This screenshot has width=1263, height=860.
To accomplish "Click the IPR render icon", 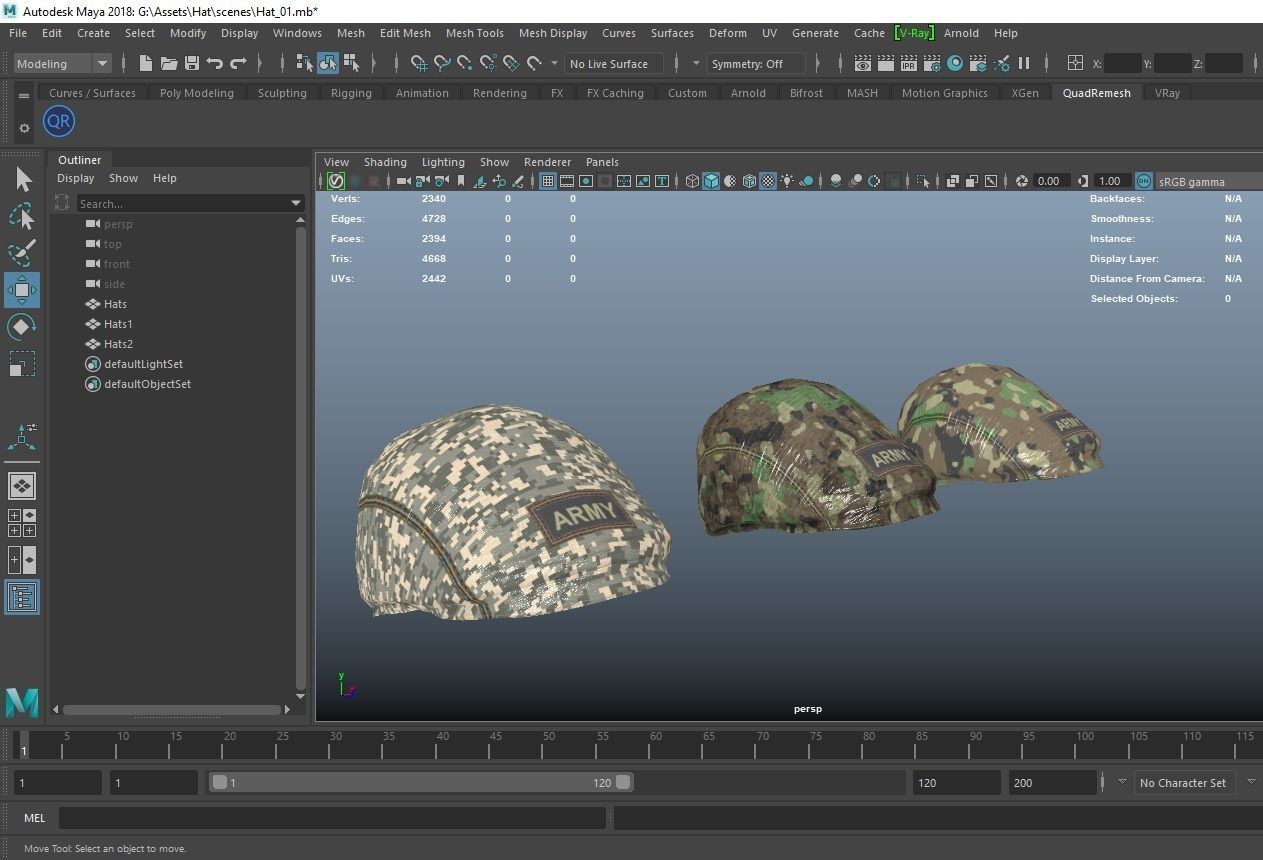I will pos(909,63).
